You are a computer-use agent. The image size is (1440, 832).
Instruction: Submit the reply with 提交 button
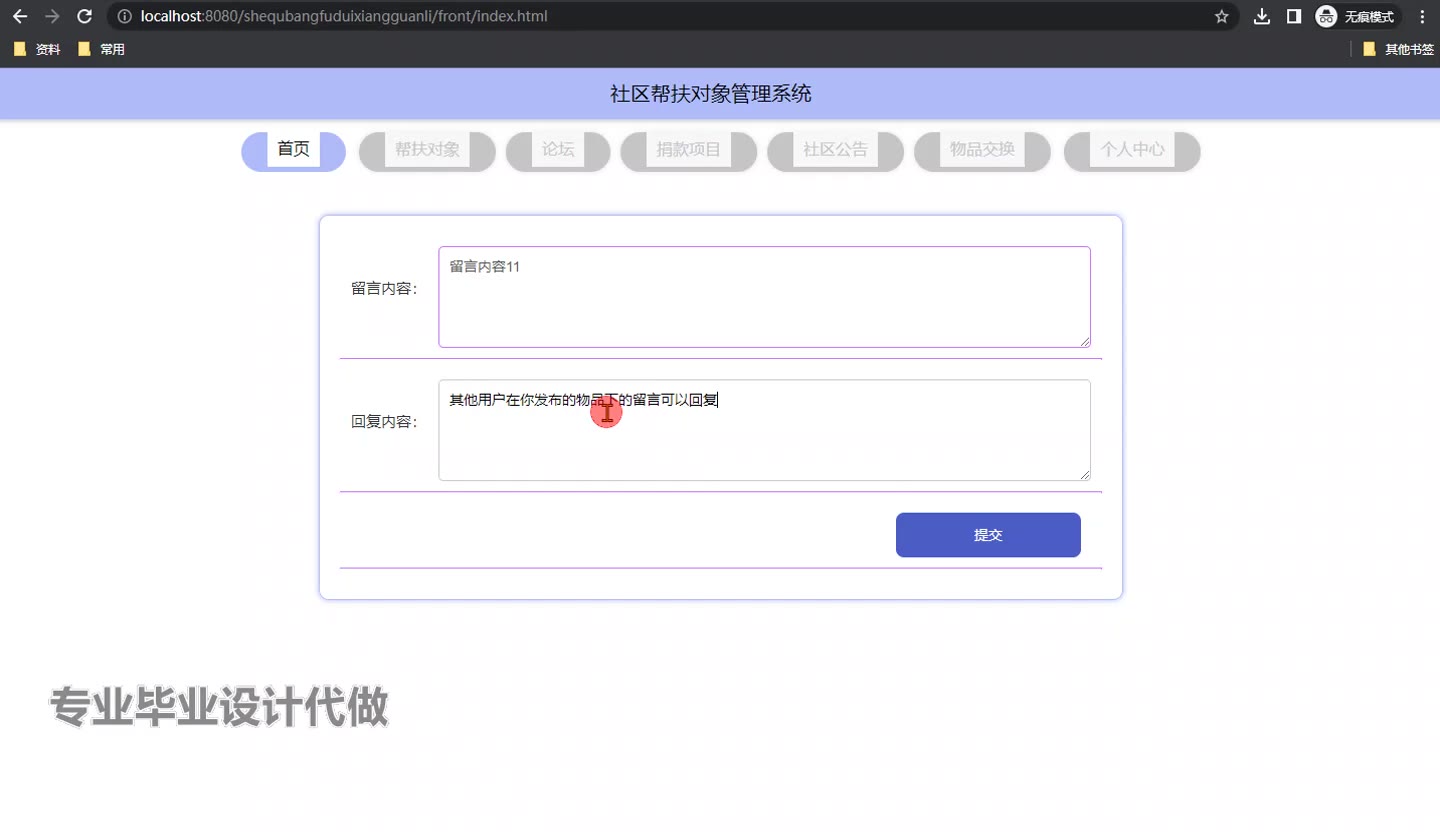pos(988,535)
